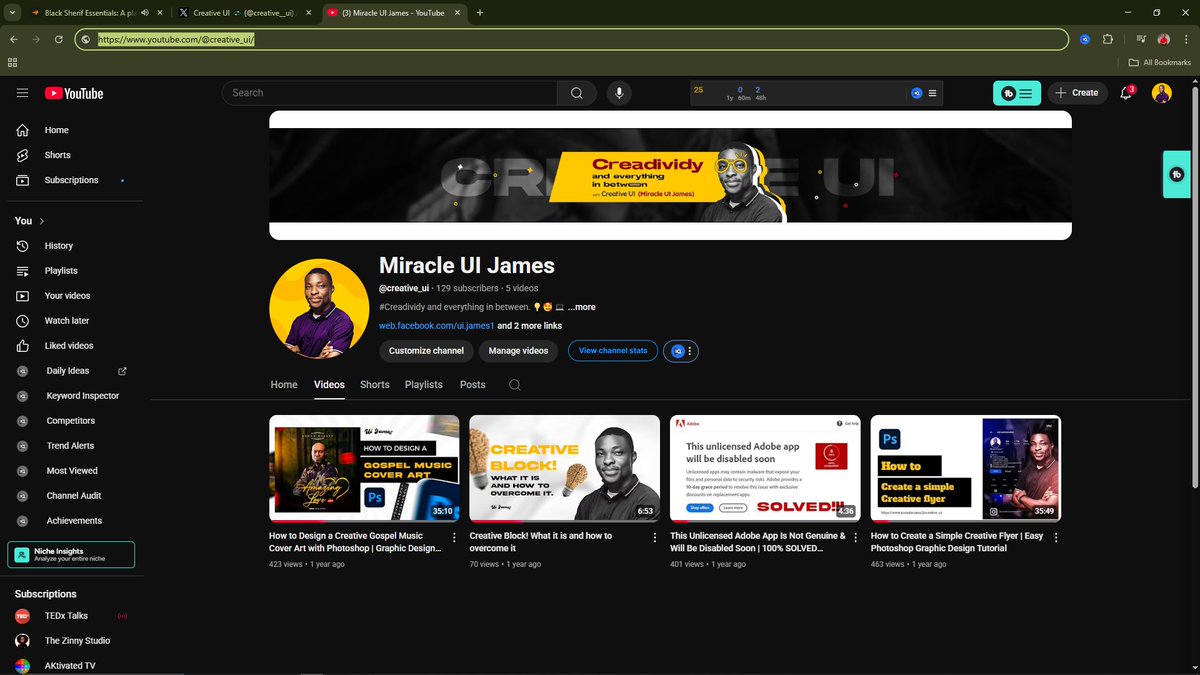Switch to the Shorts tab
Viewport: 1200px width, 675px height.
[x=374, y=384]
